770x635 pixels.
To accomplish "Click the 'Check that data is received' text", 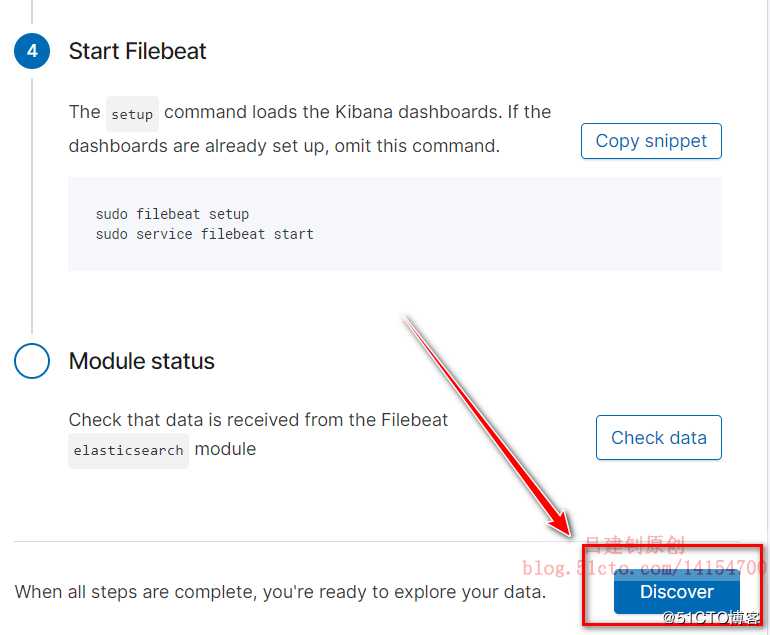I will tap(258, 420).
